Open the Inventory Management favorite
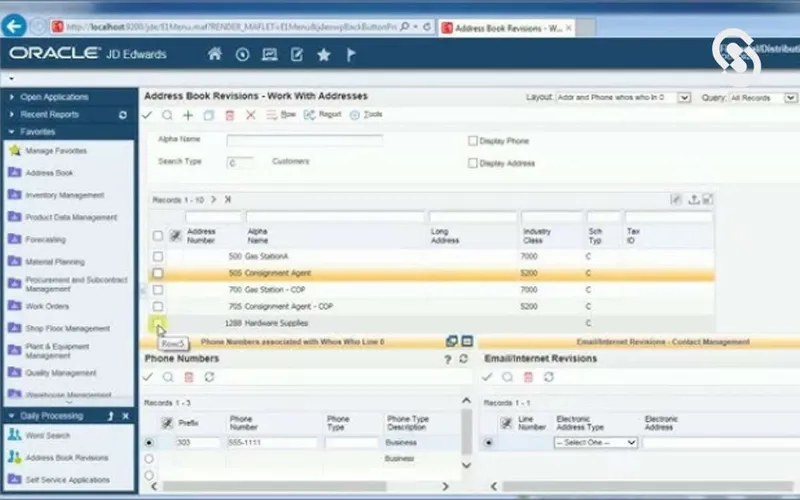800x500 pixels. (x=65, y=195)
